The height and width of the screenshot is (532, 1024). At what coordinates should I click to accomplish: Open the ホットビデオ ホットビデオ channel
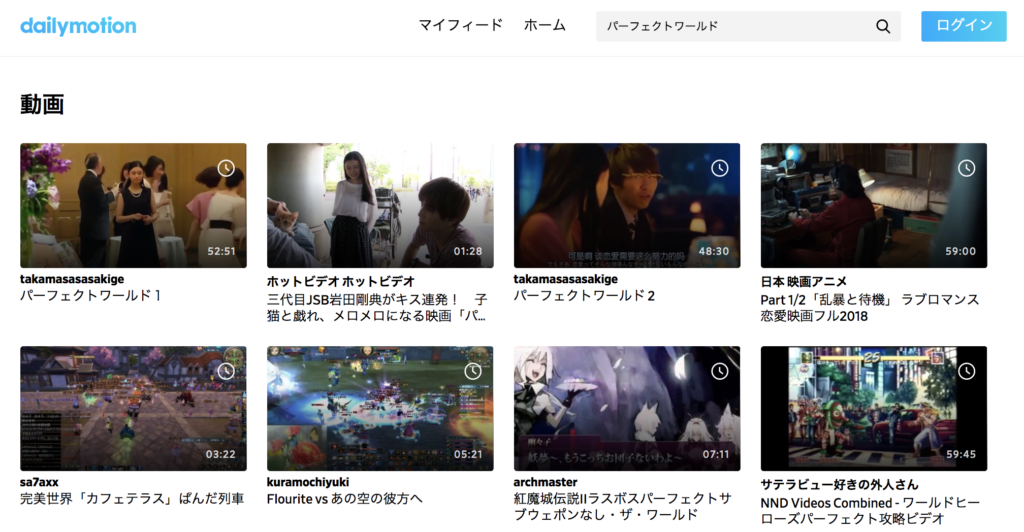341,281
